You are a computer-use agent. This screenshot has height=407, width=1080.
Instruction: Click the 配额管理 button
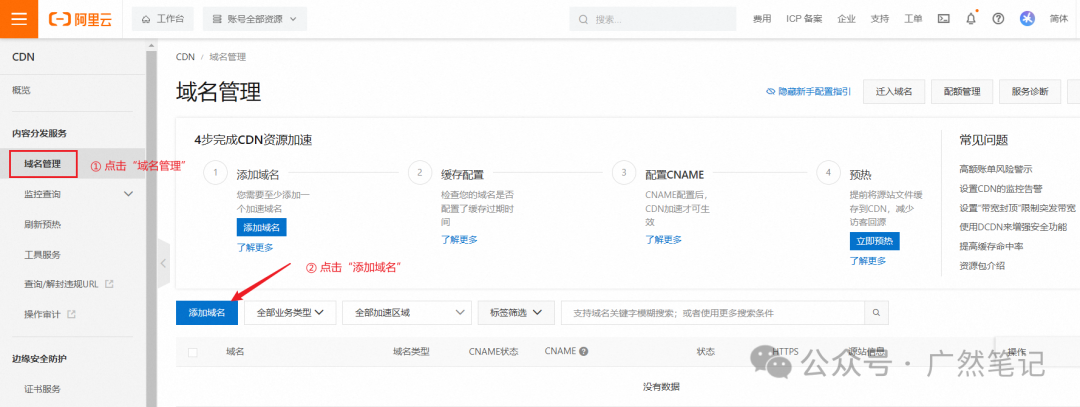click(962, 91)
